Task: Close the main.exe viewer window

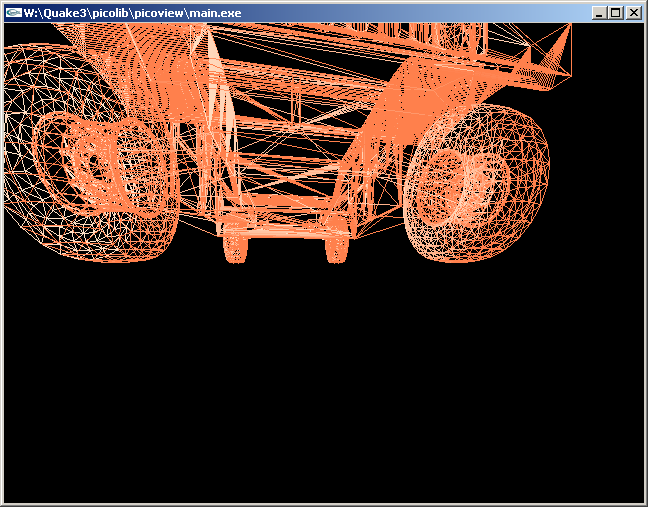Action: (632, 13)
